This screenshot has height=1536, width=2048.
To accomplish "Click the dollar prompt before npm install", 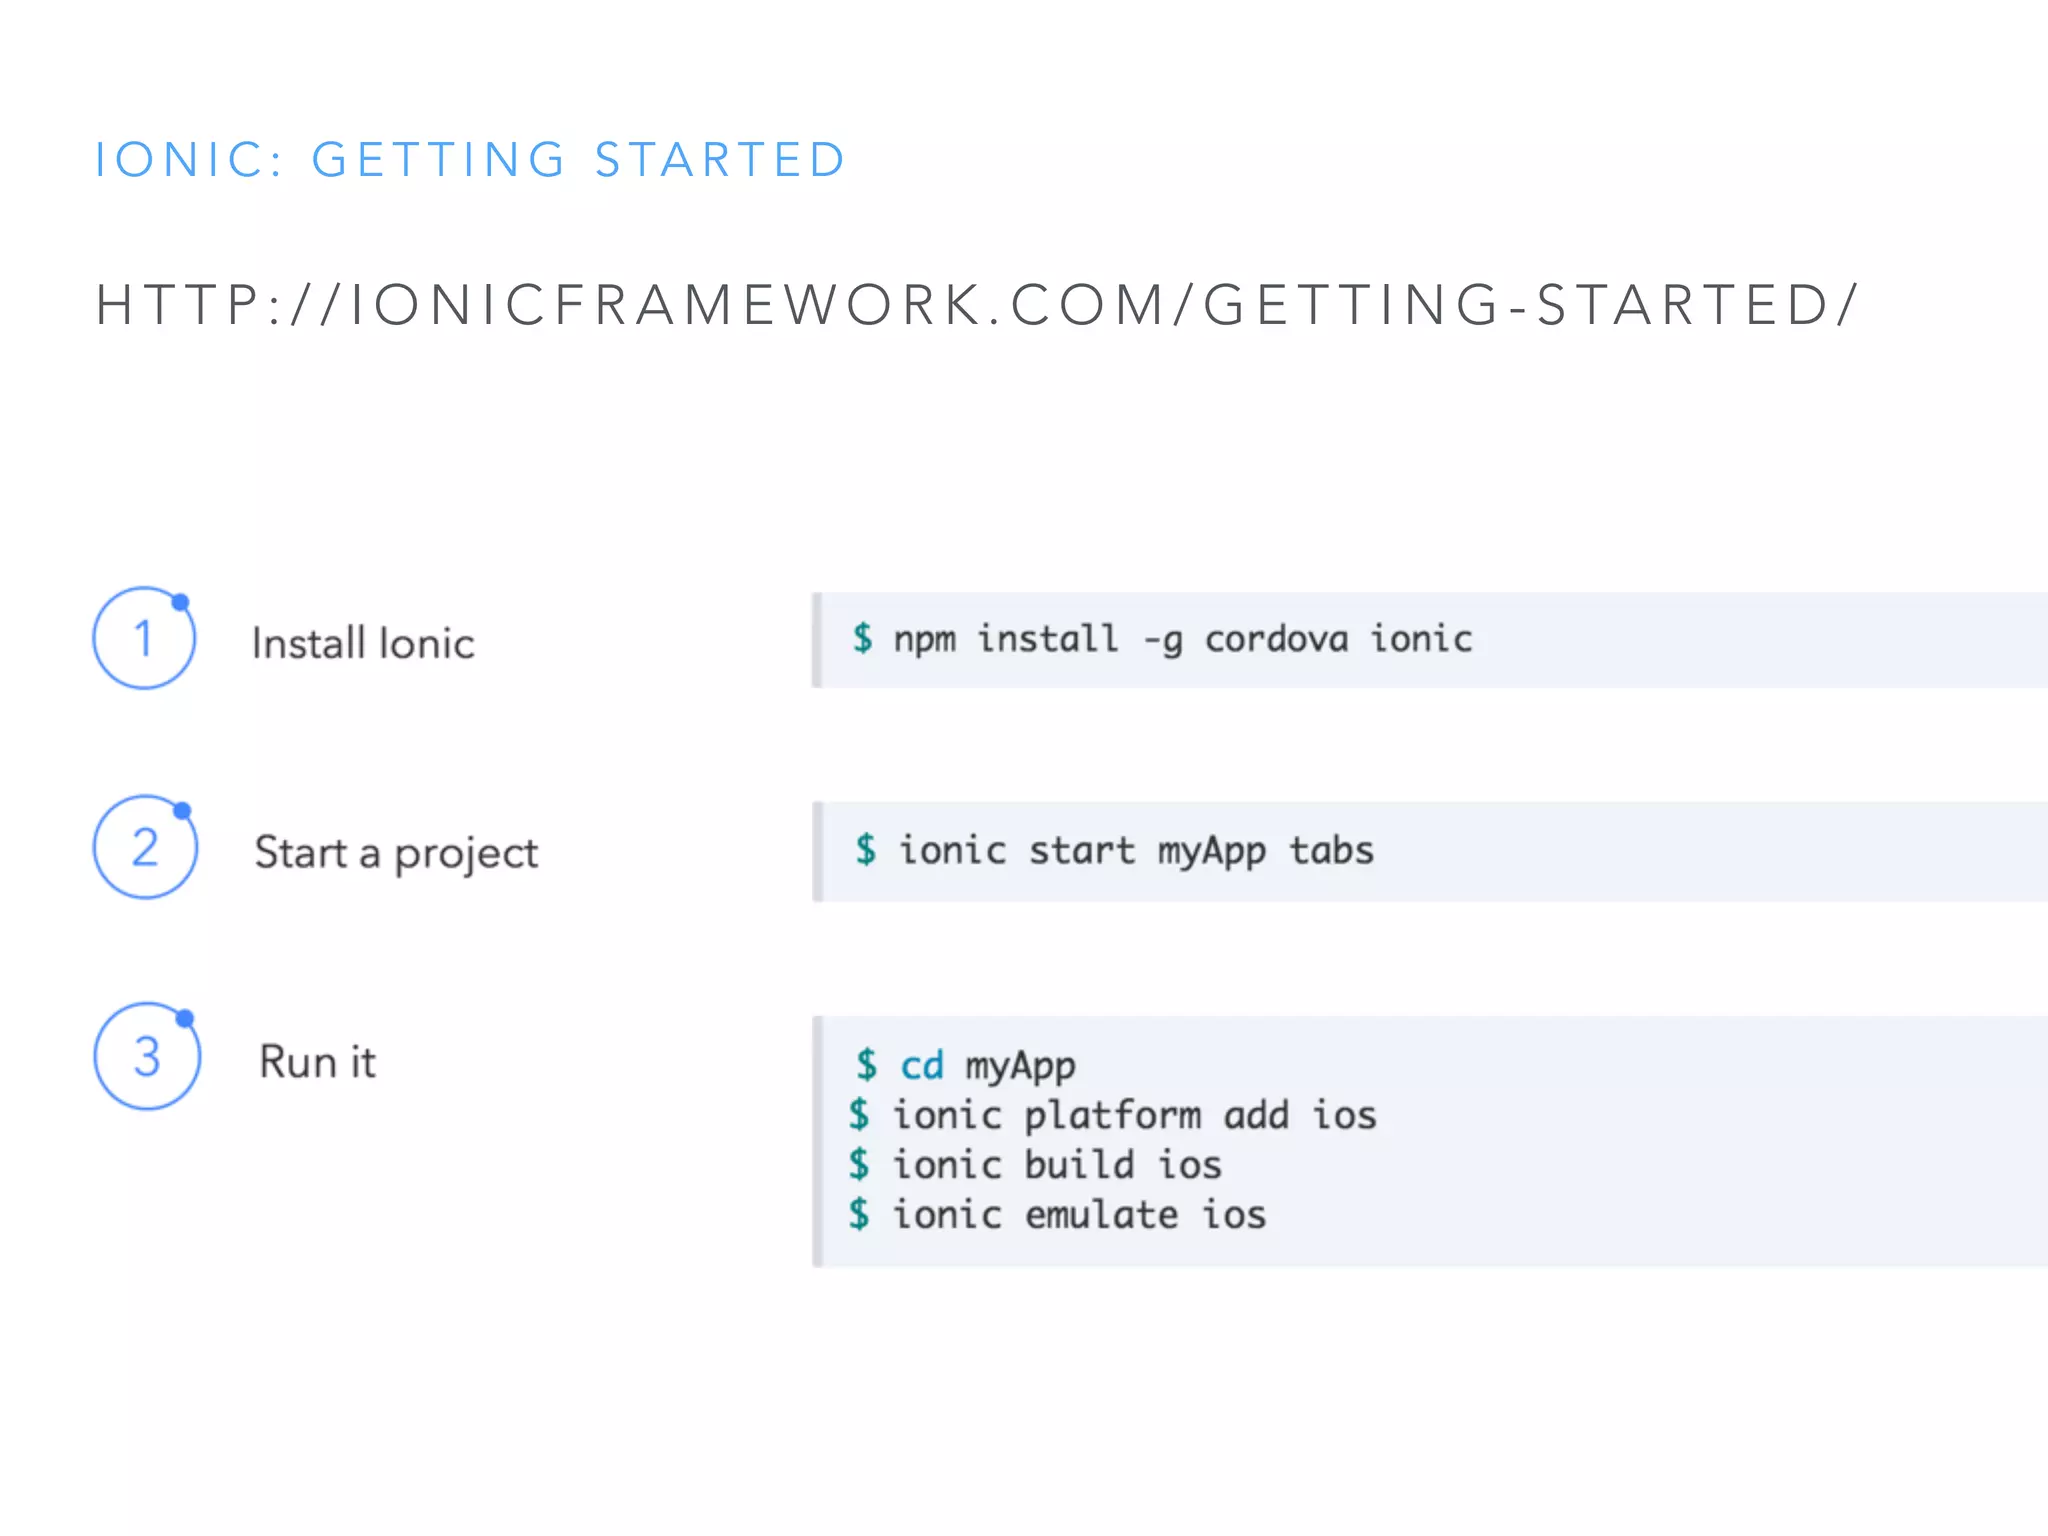I will point(862,638).
